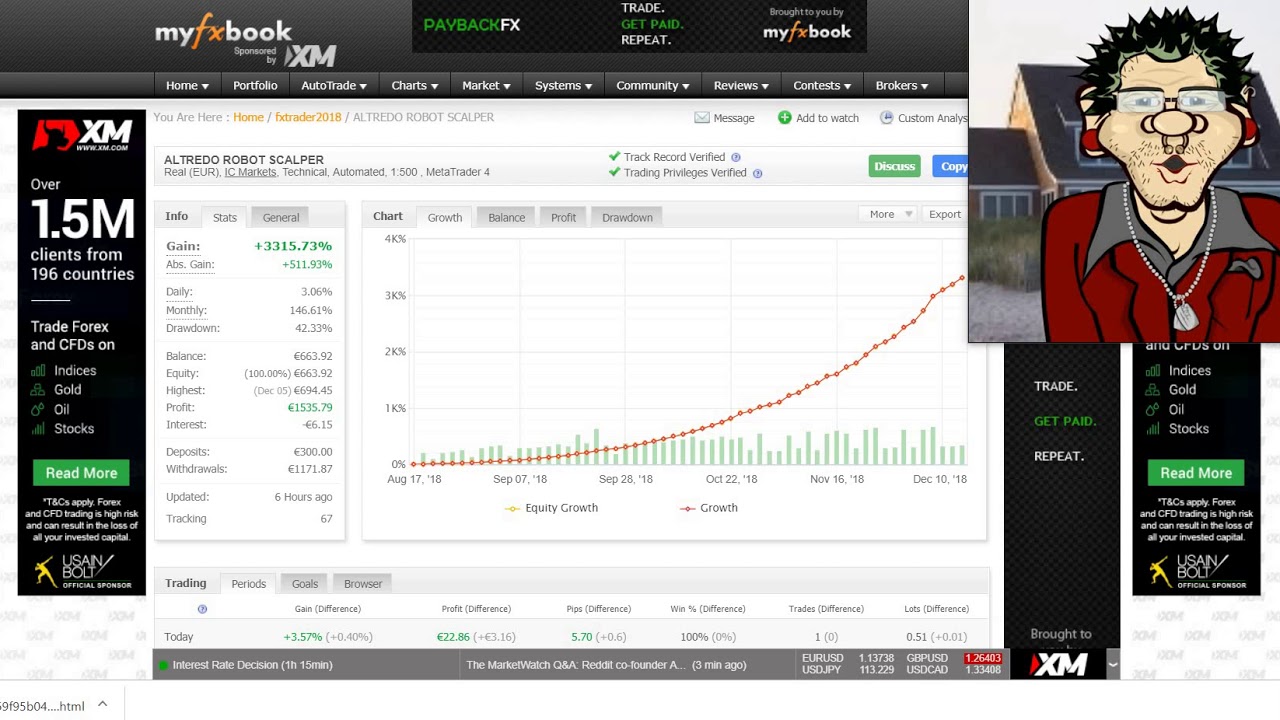The width and height of the screenshot is (1280, 720).
Task: Click the XM logo in the left ad banner
Action: [81, 134]
